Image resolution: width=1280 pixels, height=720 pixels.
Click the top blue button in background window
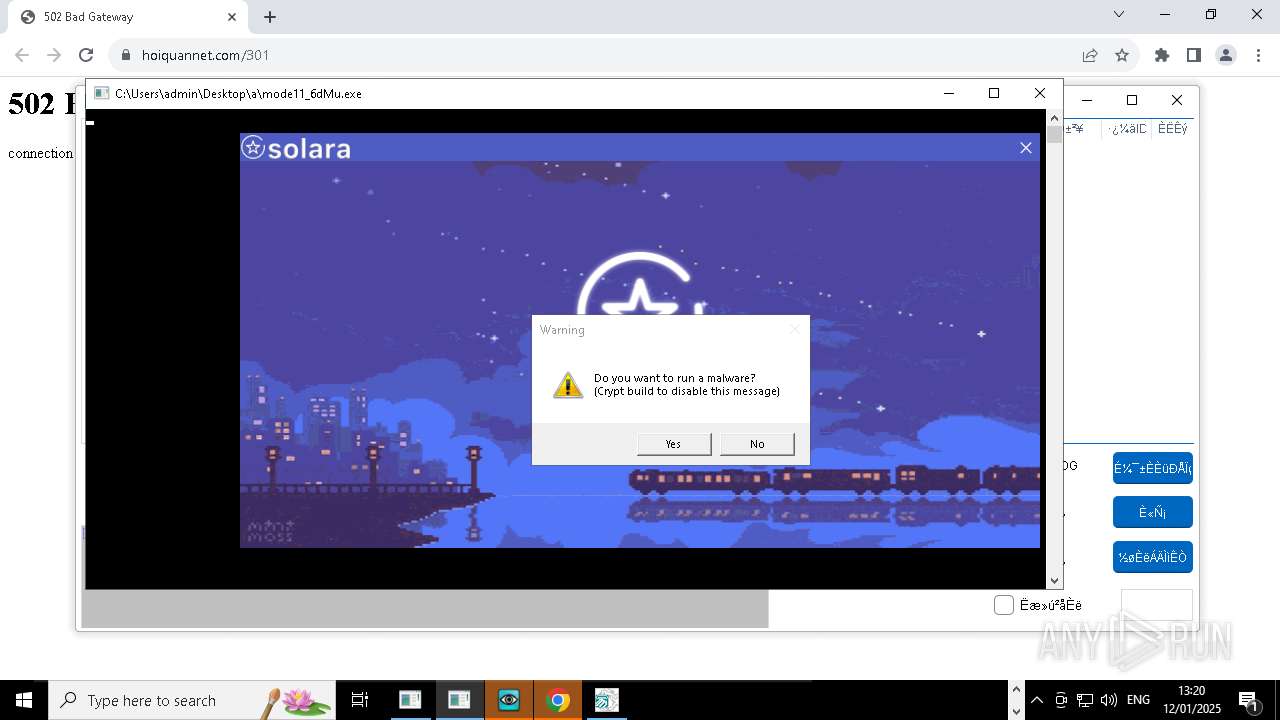[1153, 468]
